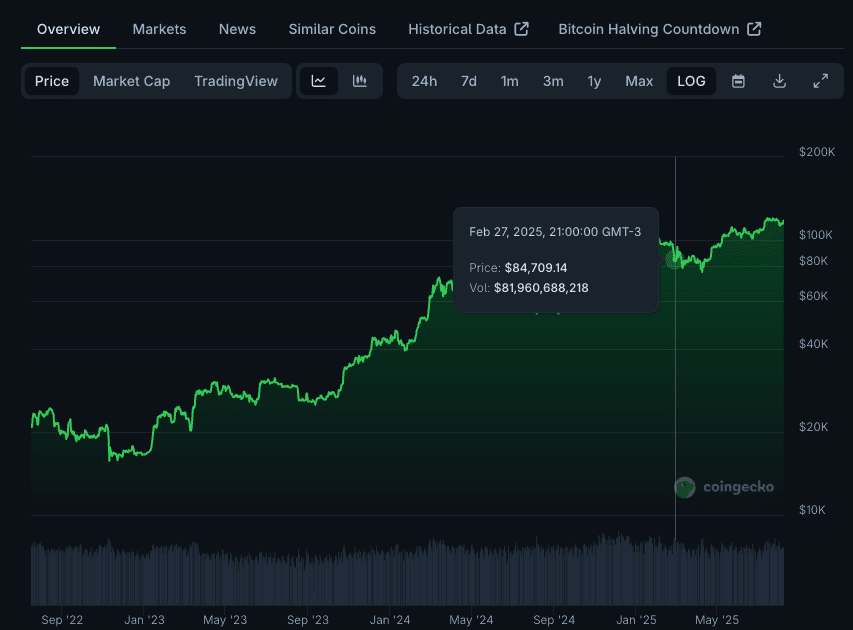The width and height of the screenshot is (853, 630).
Task: Choose the 7d time range
Action: (468, 81)
